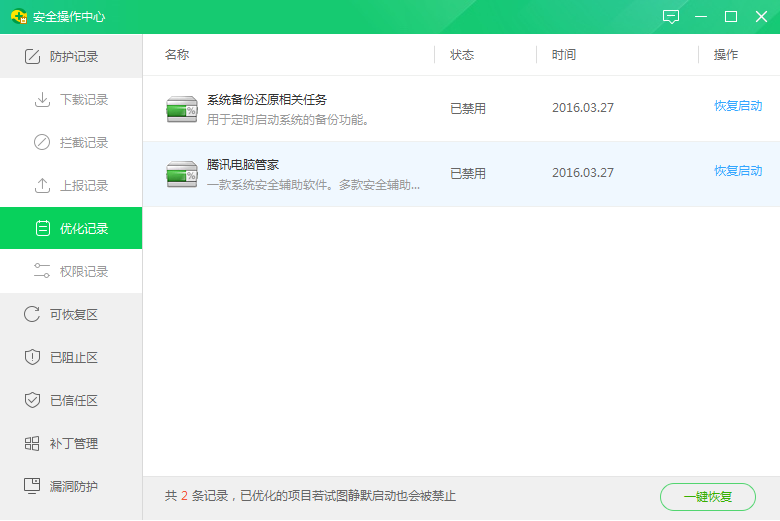Click 已禁用 status of 系统备份还原相关任务
Screen dimensions: 780x521
pos(468,108)
